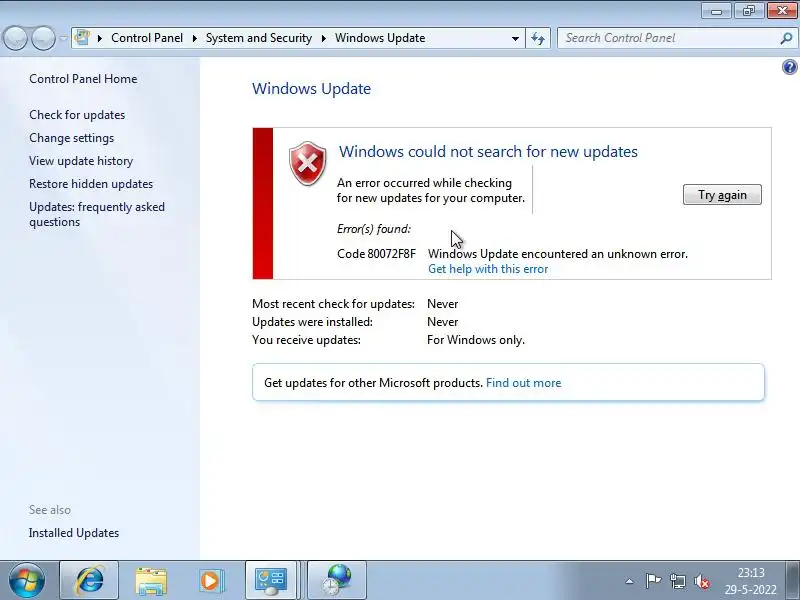Expand the arrow after Control Panel breadcrumb

tap(194, 38)
